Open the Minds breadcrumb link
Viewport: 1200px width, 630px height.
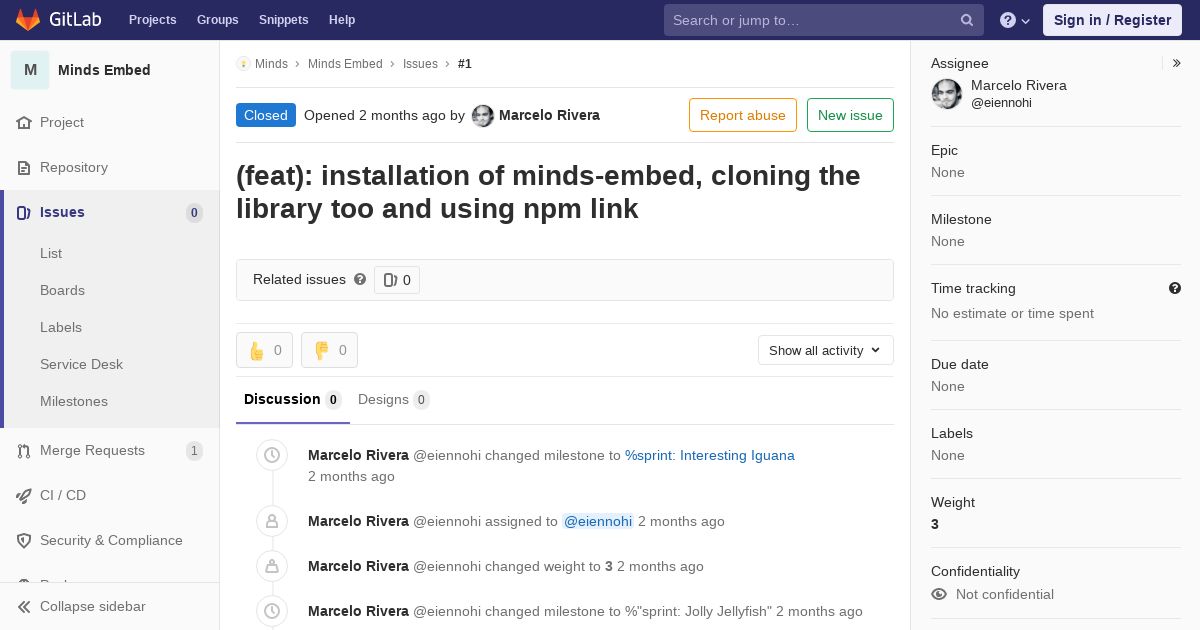tap(271, 63)
